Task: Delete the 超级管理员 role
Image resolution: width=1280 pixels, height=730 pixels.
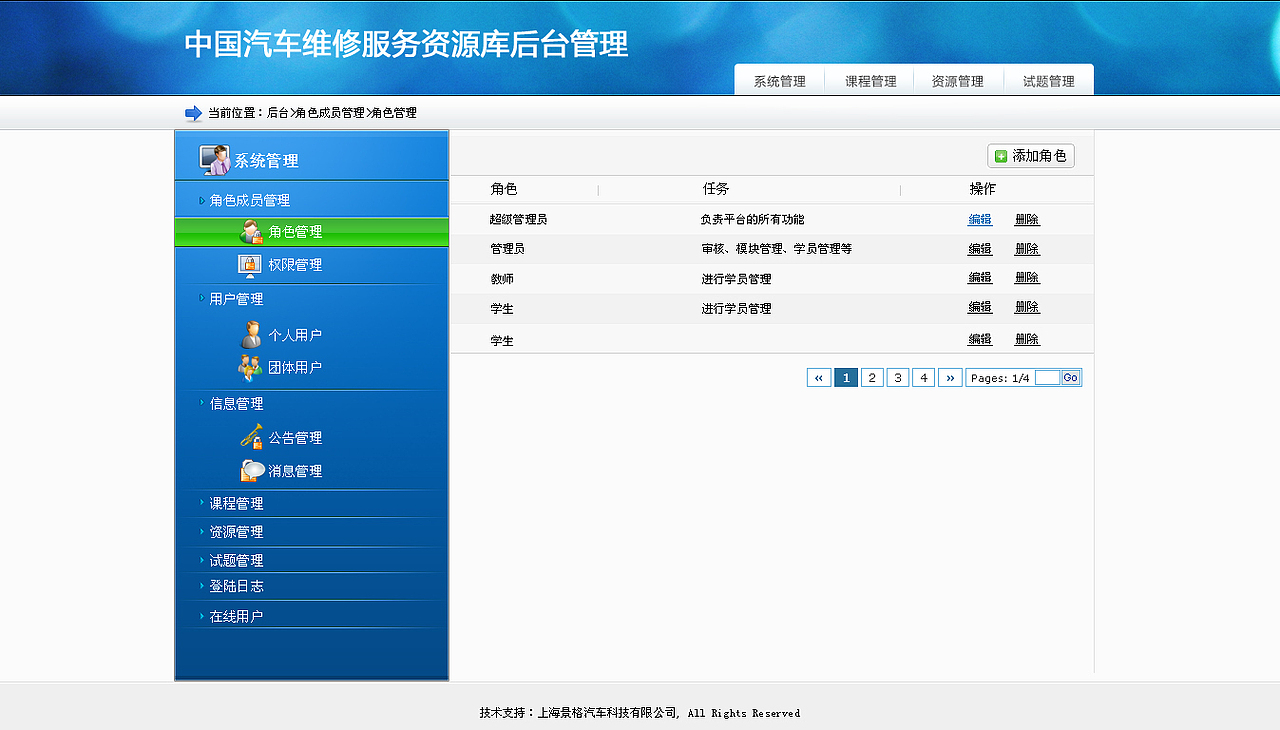Action: tap(1027, 219)
